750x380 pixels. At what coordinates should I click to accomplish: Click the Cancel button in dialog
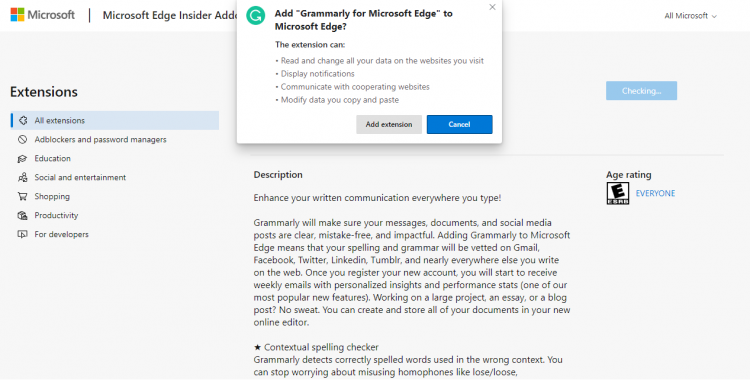(x=459, y=124)
